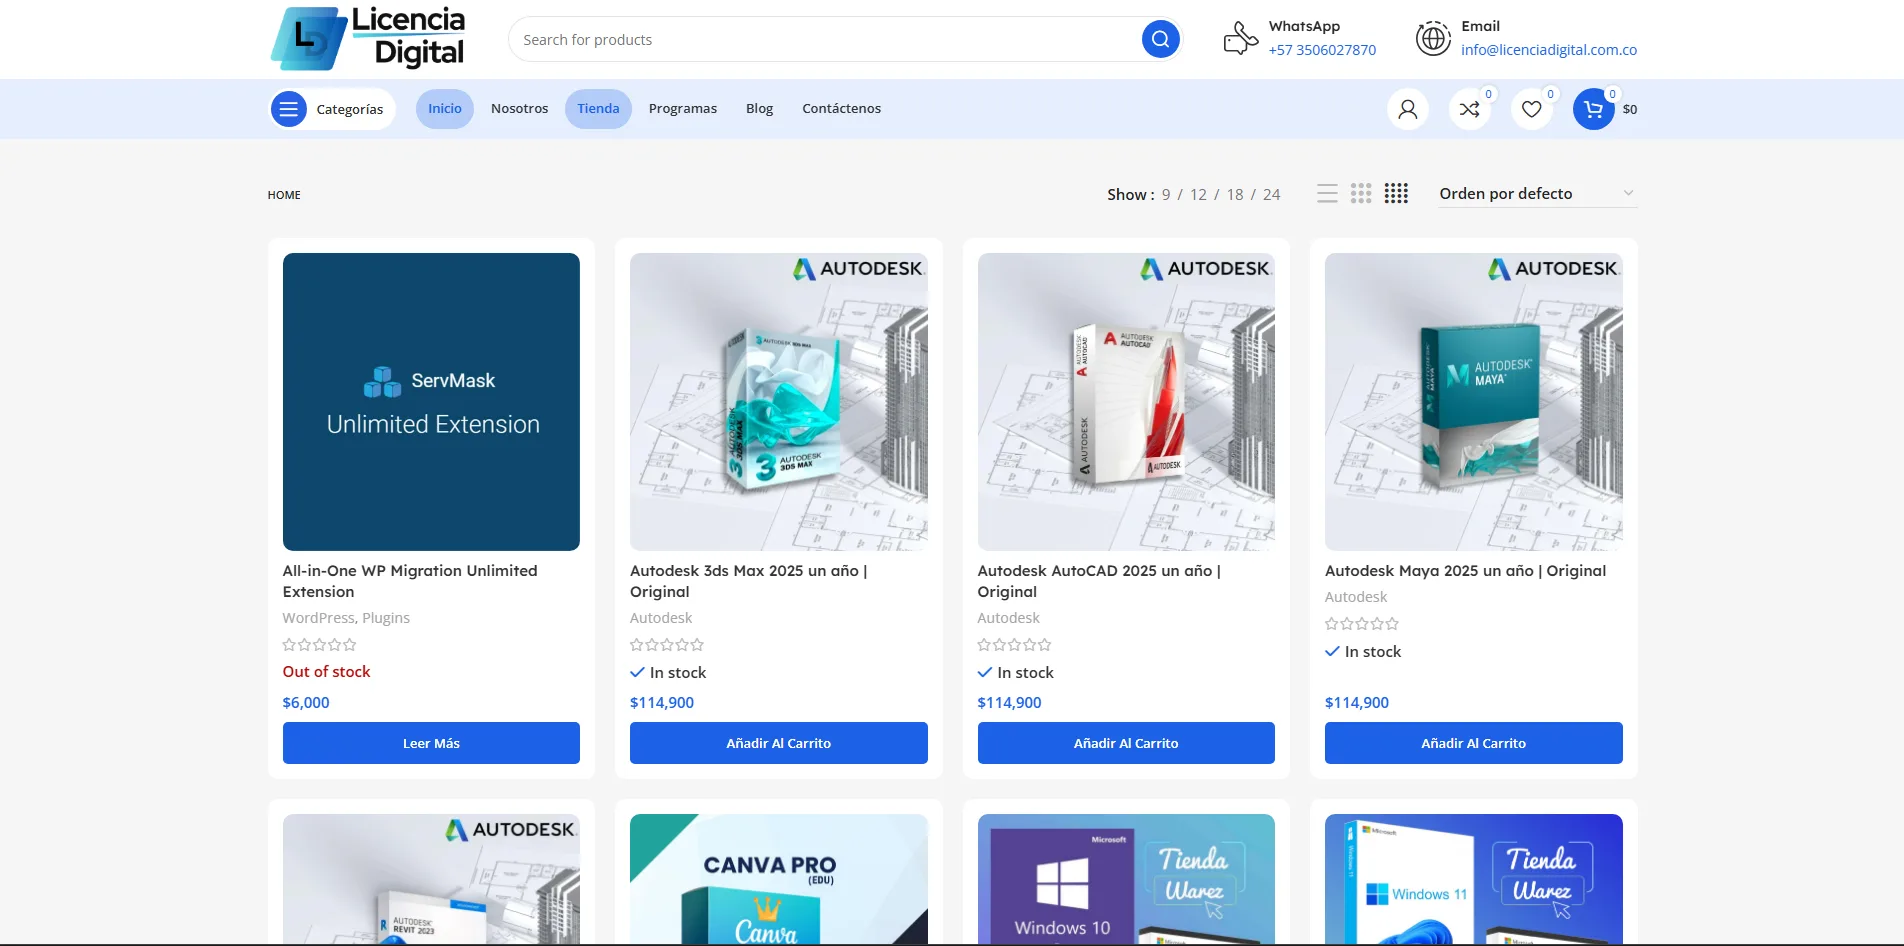1904x946 pixels.
Task: Show 24 products per page
Action: 1271,194
